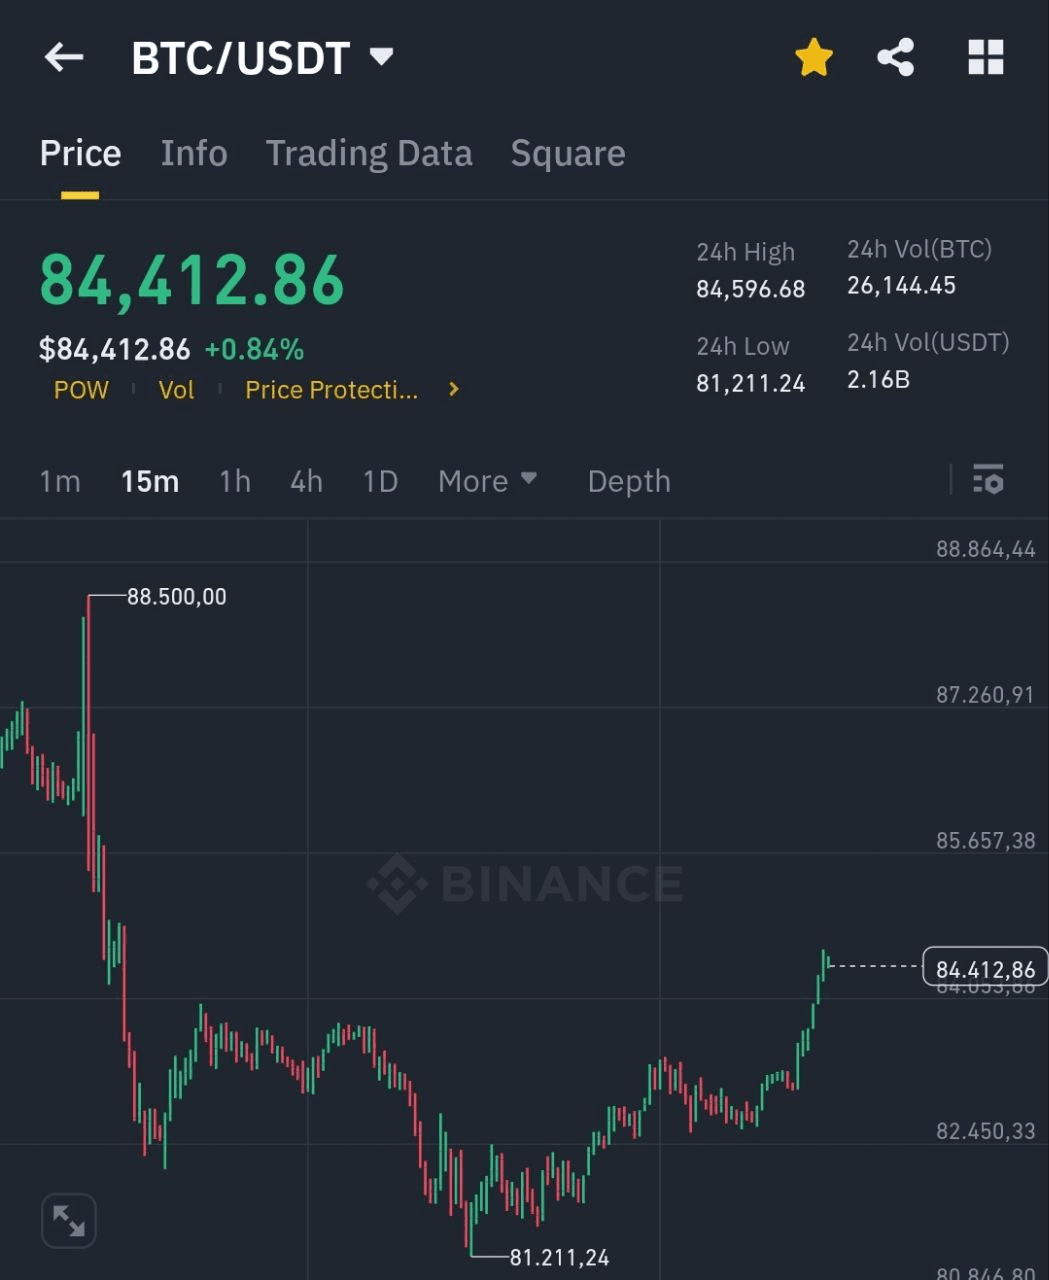Switch to the Info tab

pyautogui.click(x=194, y=154)
